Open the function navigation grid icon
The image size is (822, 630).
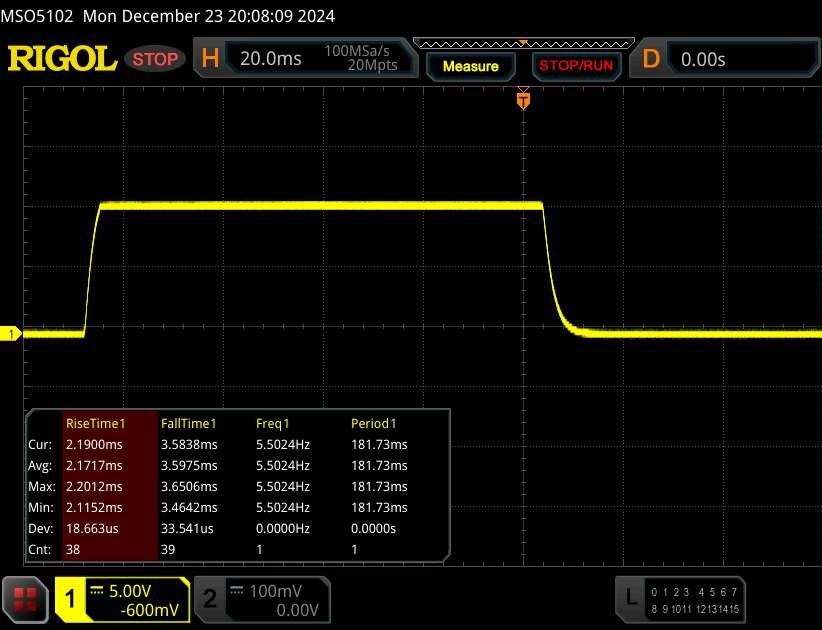26,598
